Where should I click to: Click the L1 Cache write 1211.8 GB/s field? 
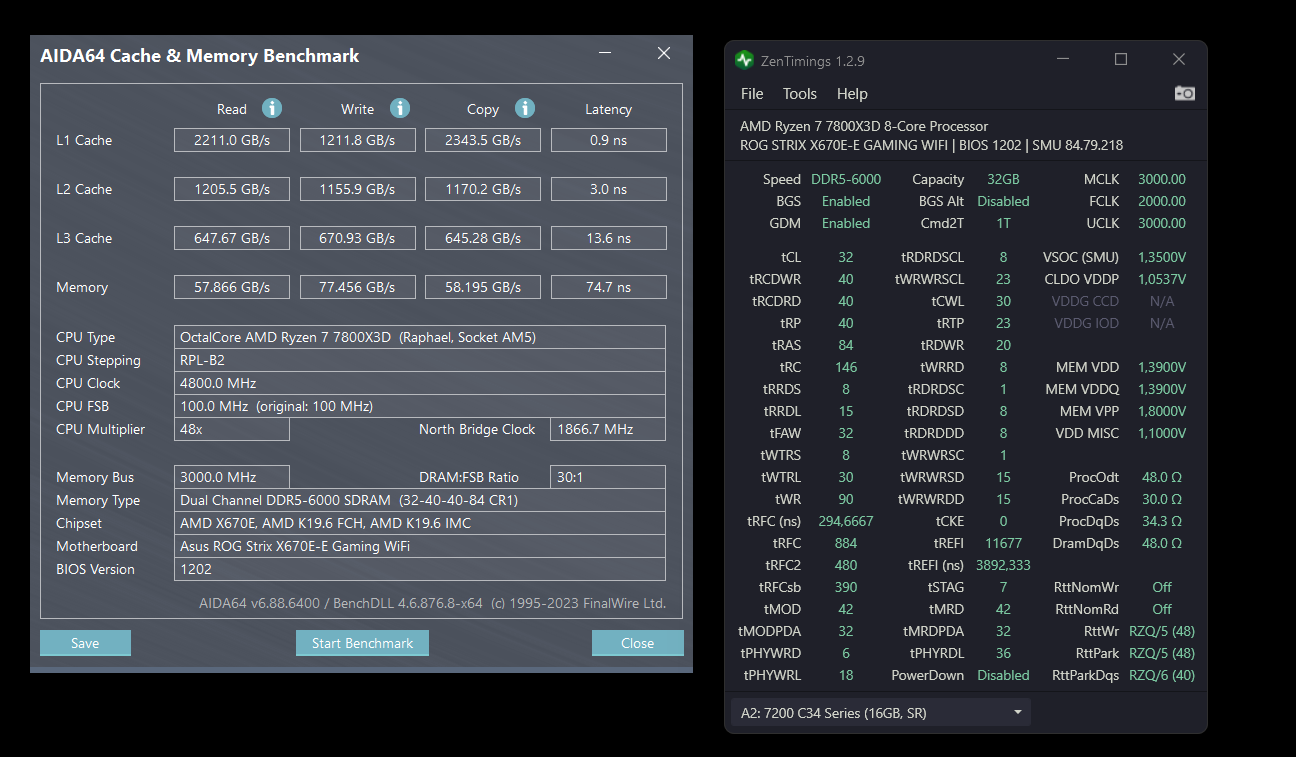(358, 140)
